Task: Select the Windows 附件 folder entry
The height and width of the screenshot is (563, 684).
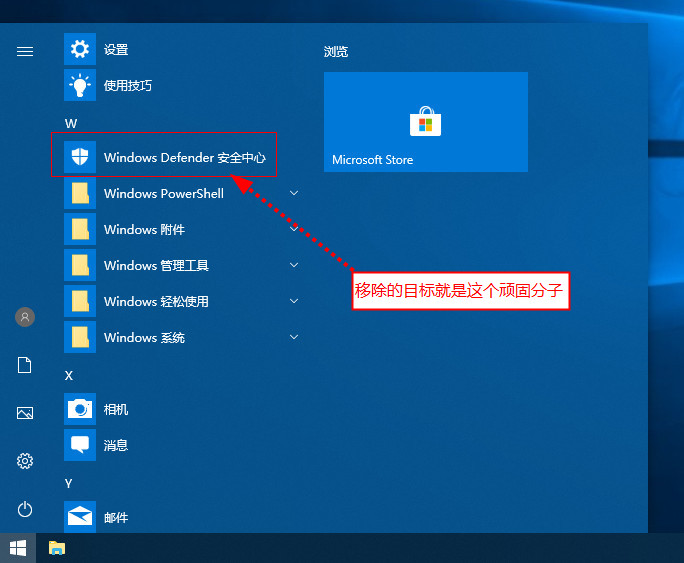Action: 144,229
